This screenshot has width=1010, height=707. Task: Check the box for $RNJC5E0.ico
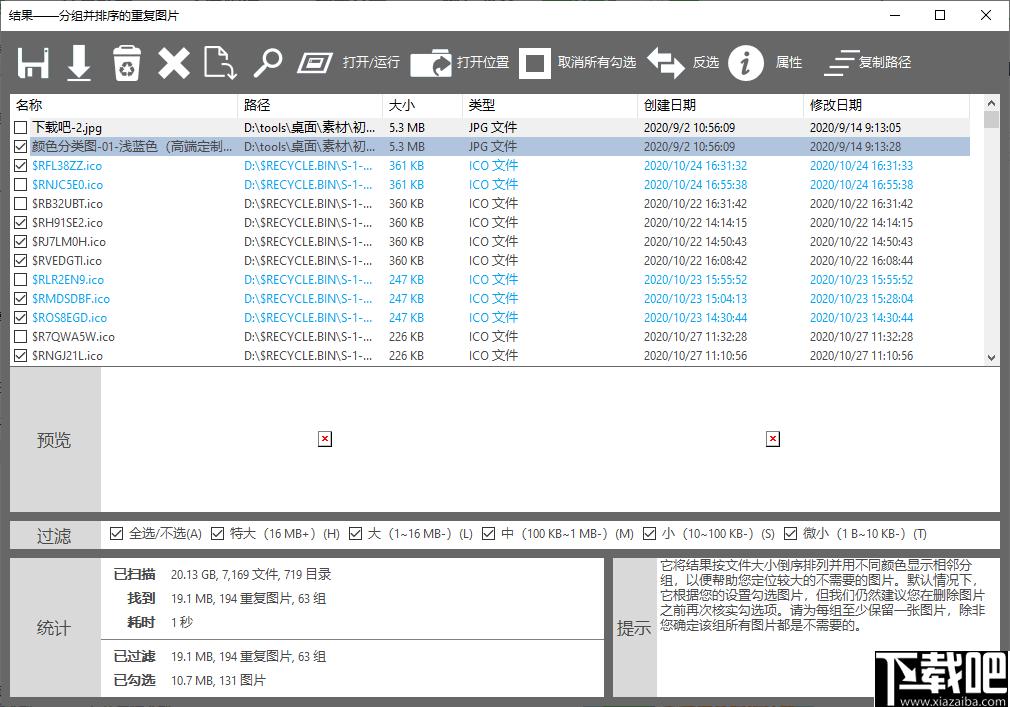(x=21, y=184)
